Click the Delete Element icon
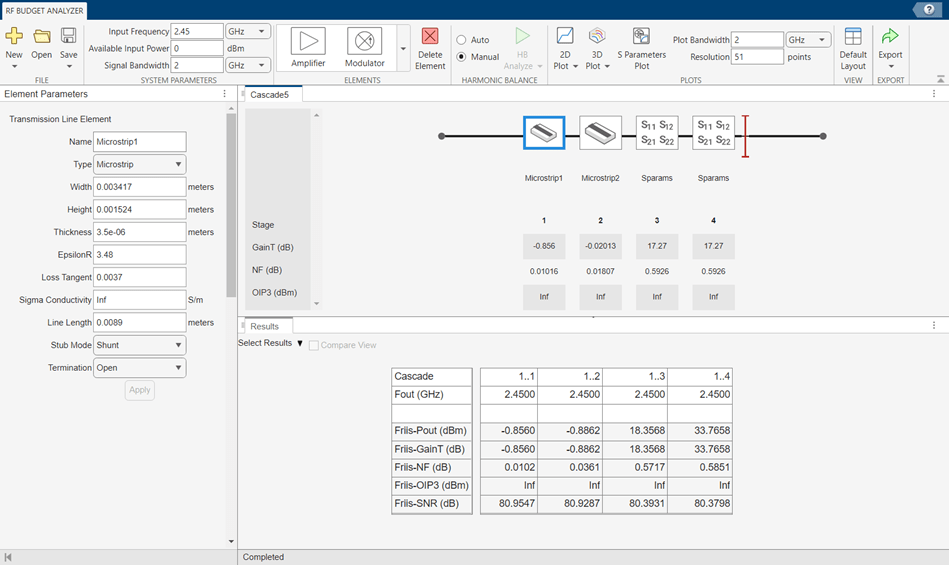Viewport: 949px width, 565px height. (430, 38)
